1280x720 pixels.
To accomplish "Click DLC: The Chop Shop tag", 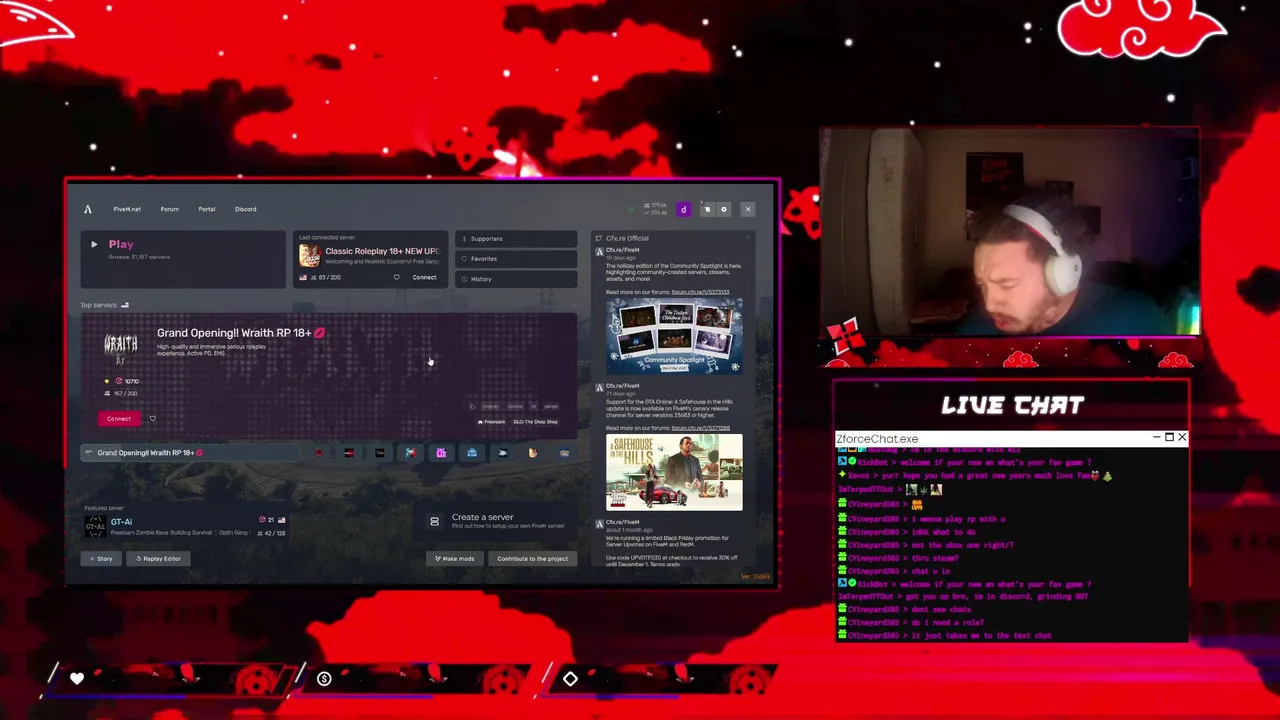I will click(535, 422).
